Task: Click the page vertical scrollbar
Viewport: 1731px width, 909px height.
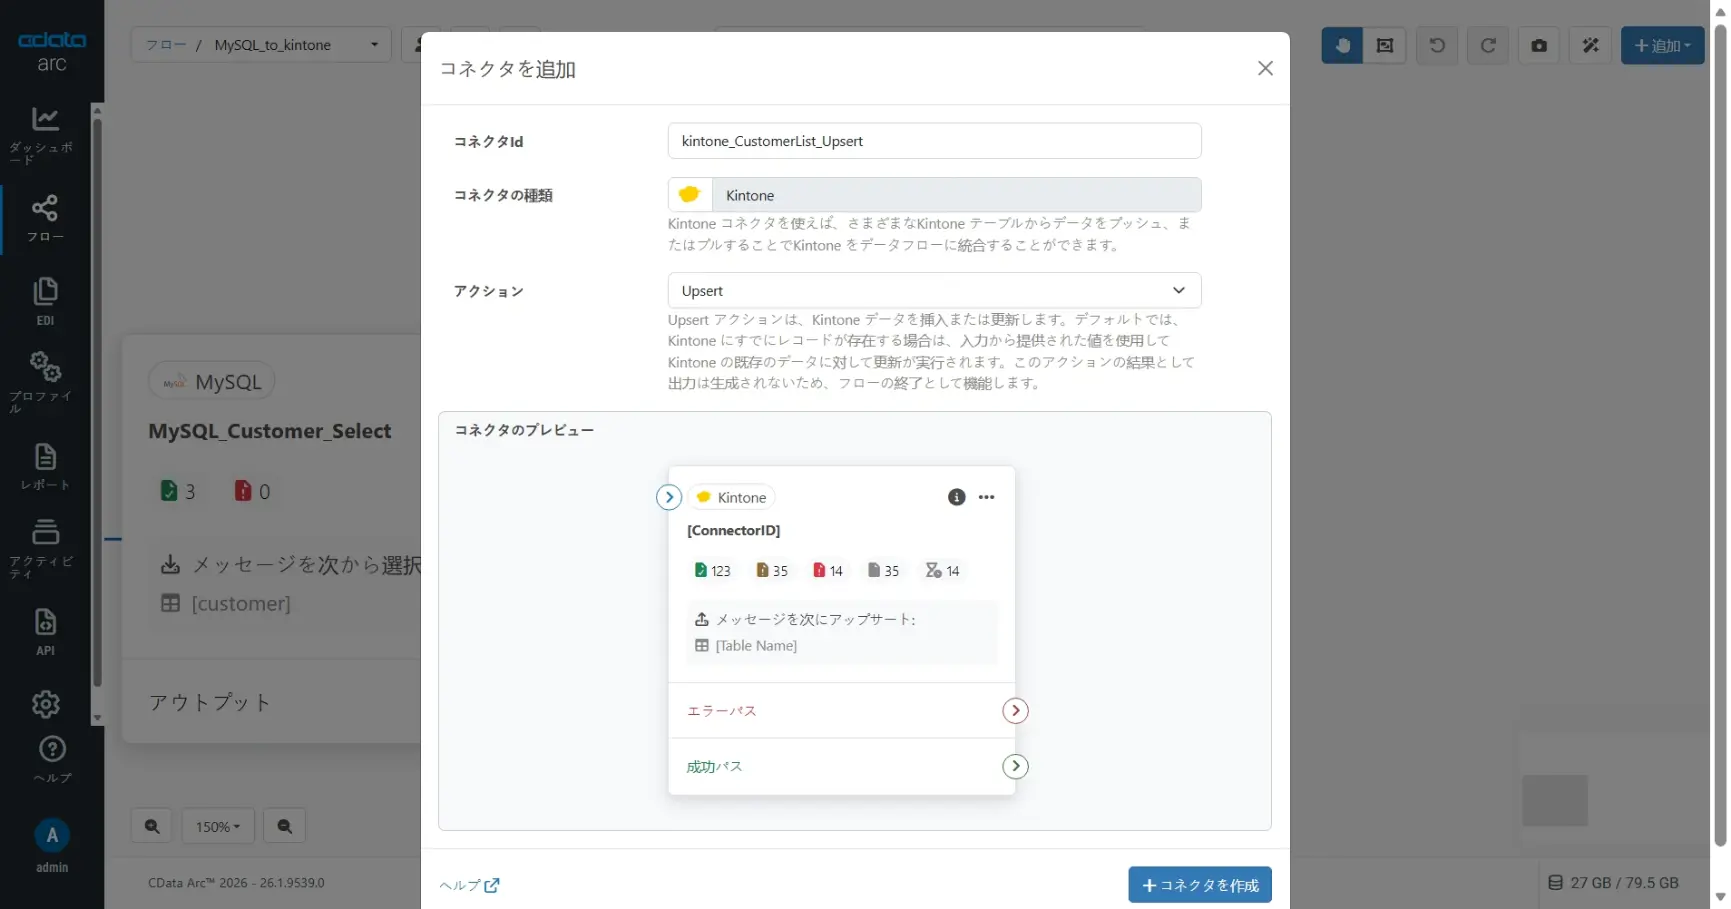Action: (x=1720, y=435)
